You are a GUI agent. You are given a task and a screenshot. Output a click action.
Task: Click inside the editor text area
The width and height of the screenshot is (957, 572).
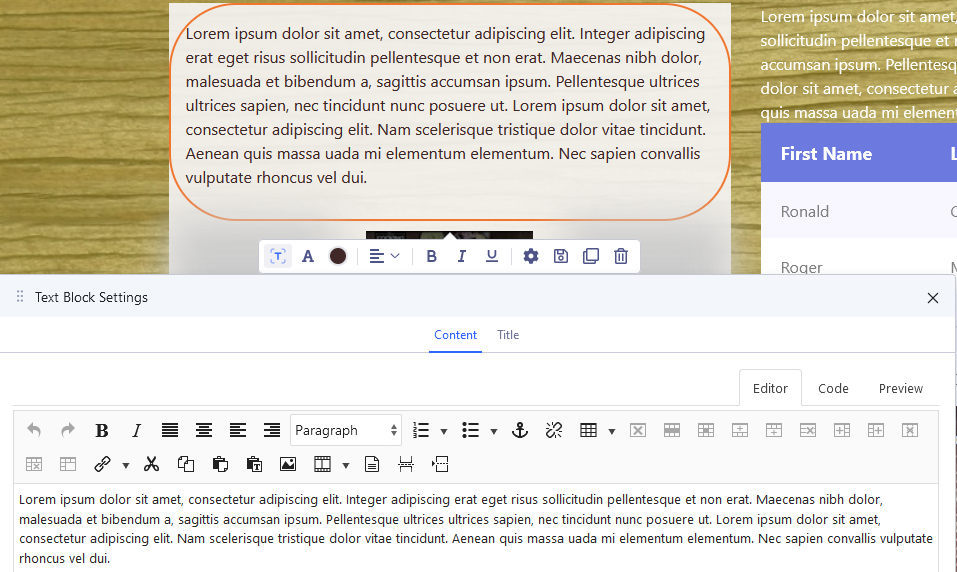(476, 528)
